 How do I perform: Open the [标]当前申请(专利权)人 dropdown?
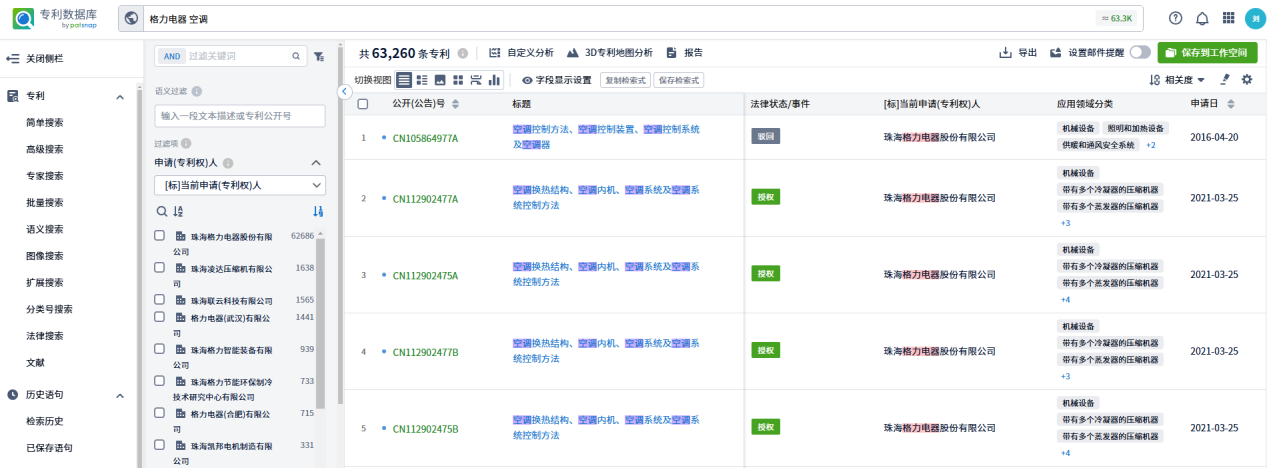(x=239, y=185)
